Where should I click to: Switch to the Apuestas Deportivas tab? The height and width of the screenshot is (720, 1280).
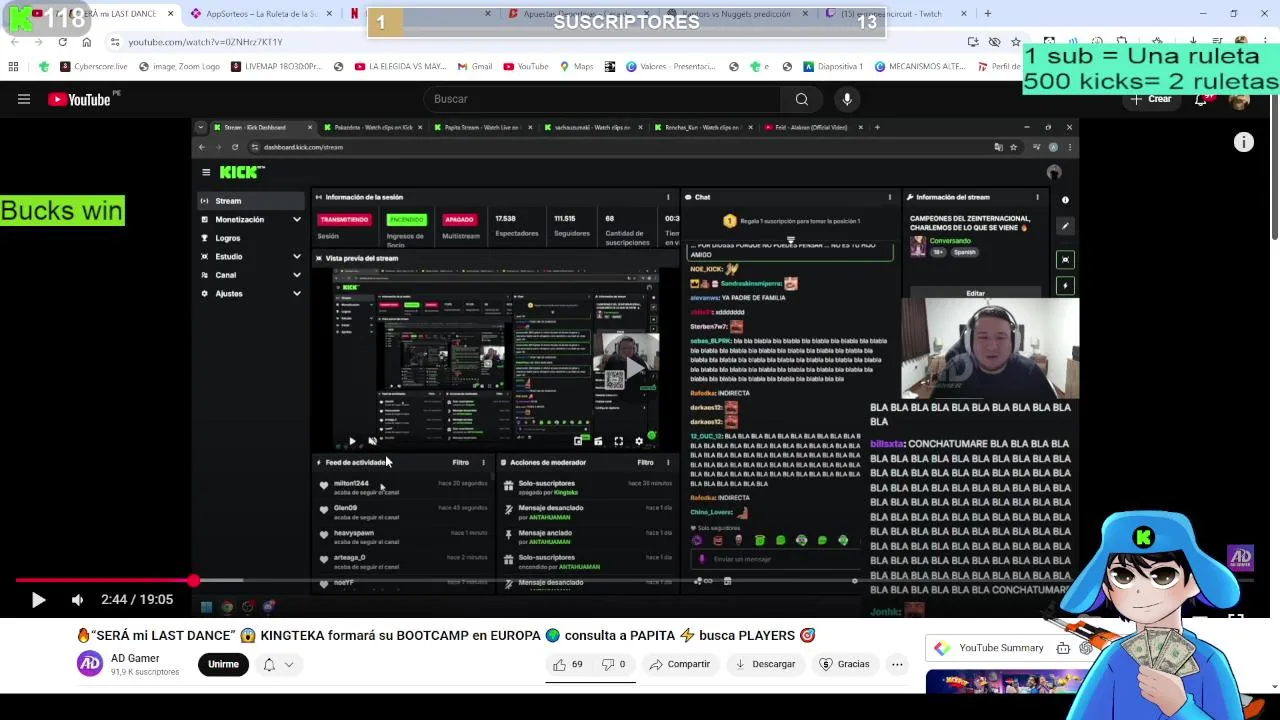[582, 14]
